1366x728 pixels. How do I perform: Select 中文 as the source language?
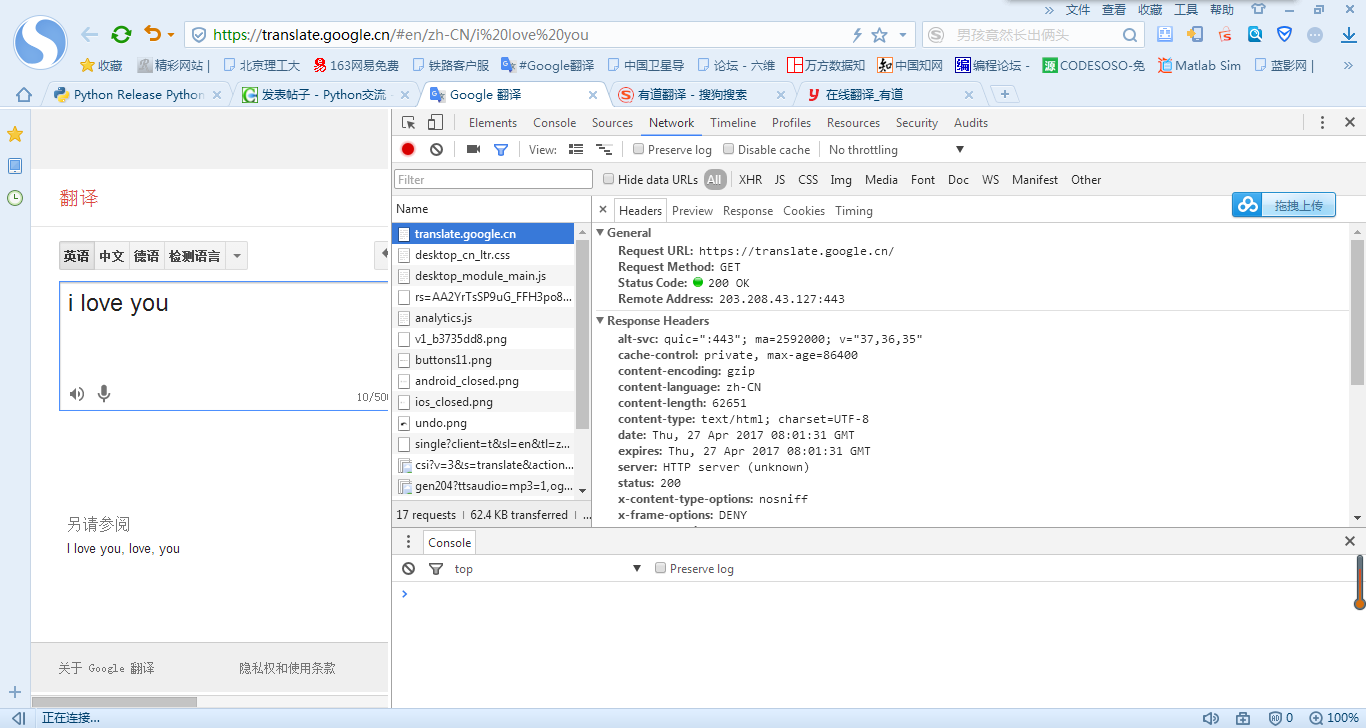pos(112,256)
